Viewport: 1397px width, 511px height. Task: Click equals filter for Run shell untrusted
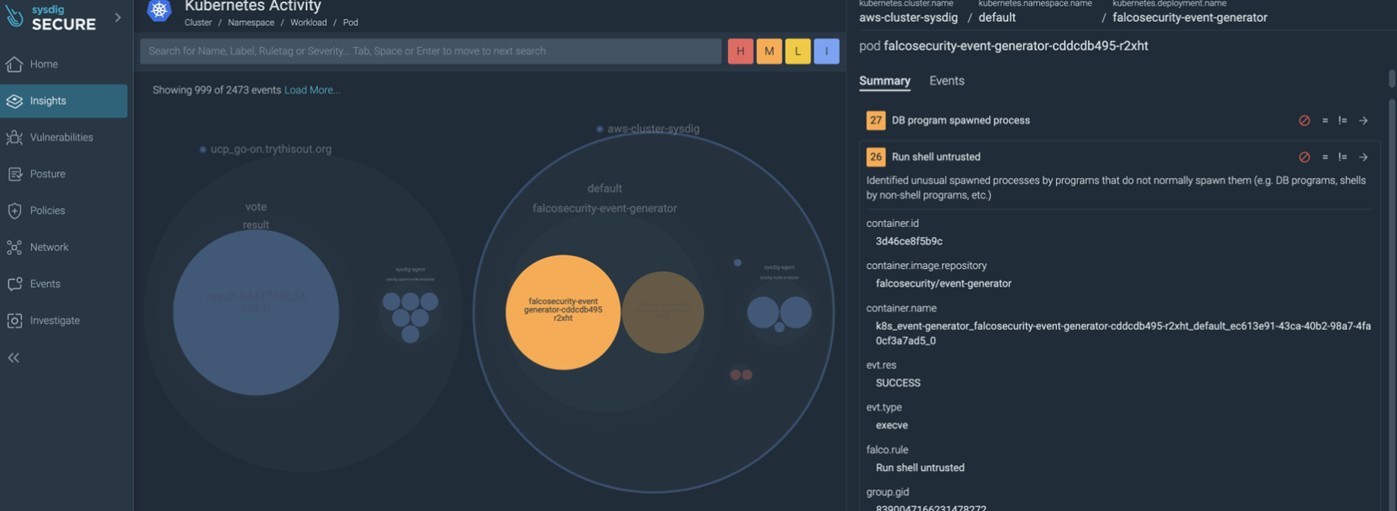1325,157
